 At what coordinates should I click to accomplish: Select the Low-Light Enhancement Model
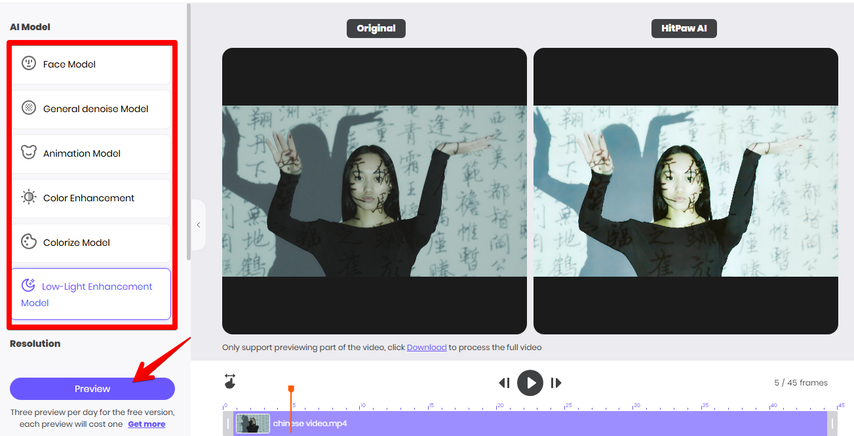(x=91, y=294)
